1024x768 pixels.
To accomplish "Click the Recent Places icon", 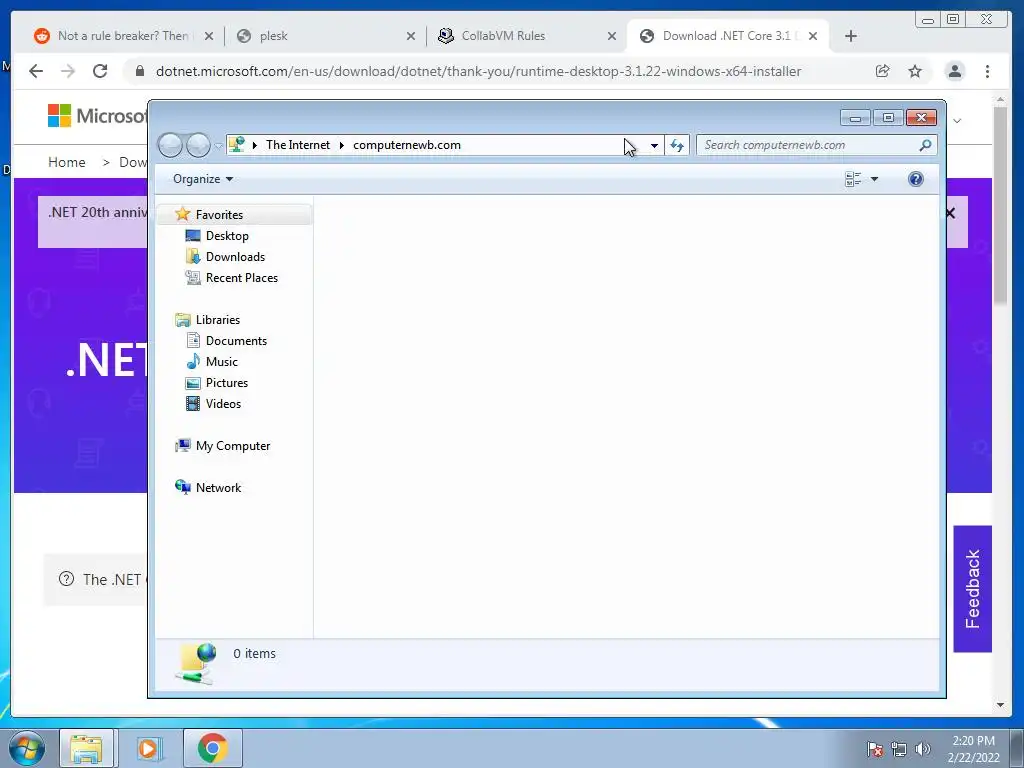I will pos(193,278).
